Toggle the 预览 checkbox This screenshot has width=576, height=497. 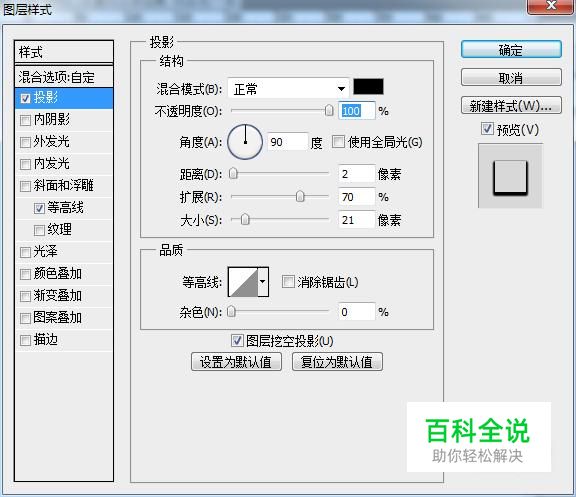pyautogui.click(x=487, y=129)
